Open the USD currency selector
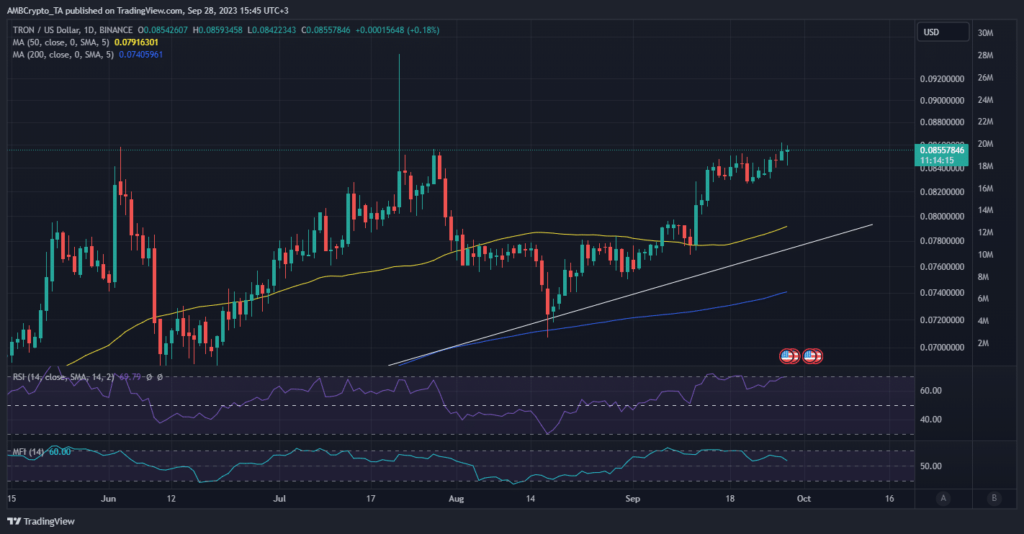This screenshot has width=1024, height=534. pos(930,33)
